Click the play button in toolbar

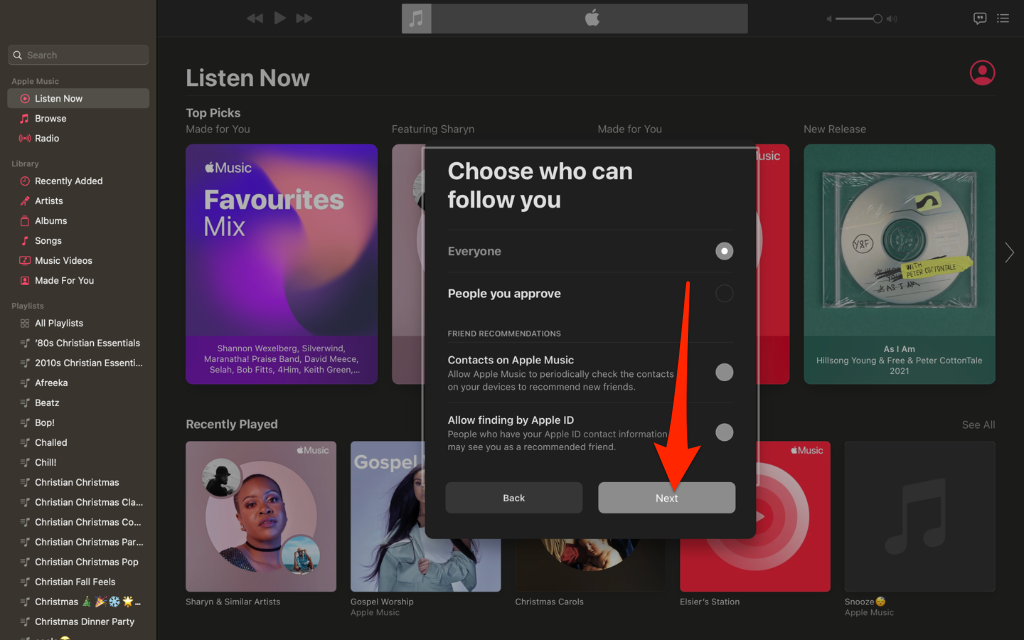click(280, 18)
